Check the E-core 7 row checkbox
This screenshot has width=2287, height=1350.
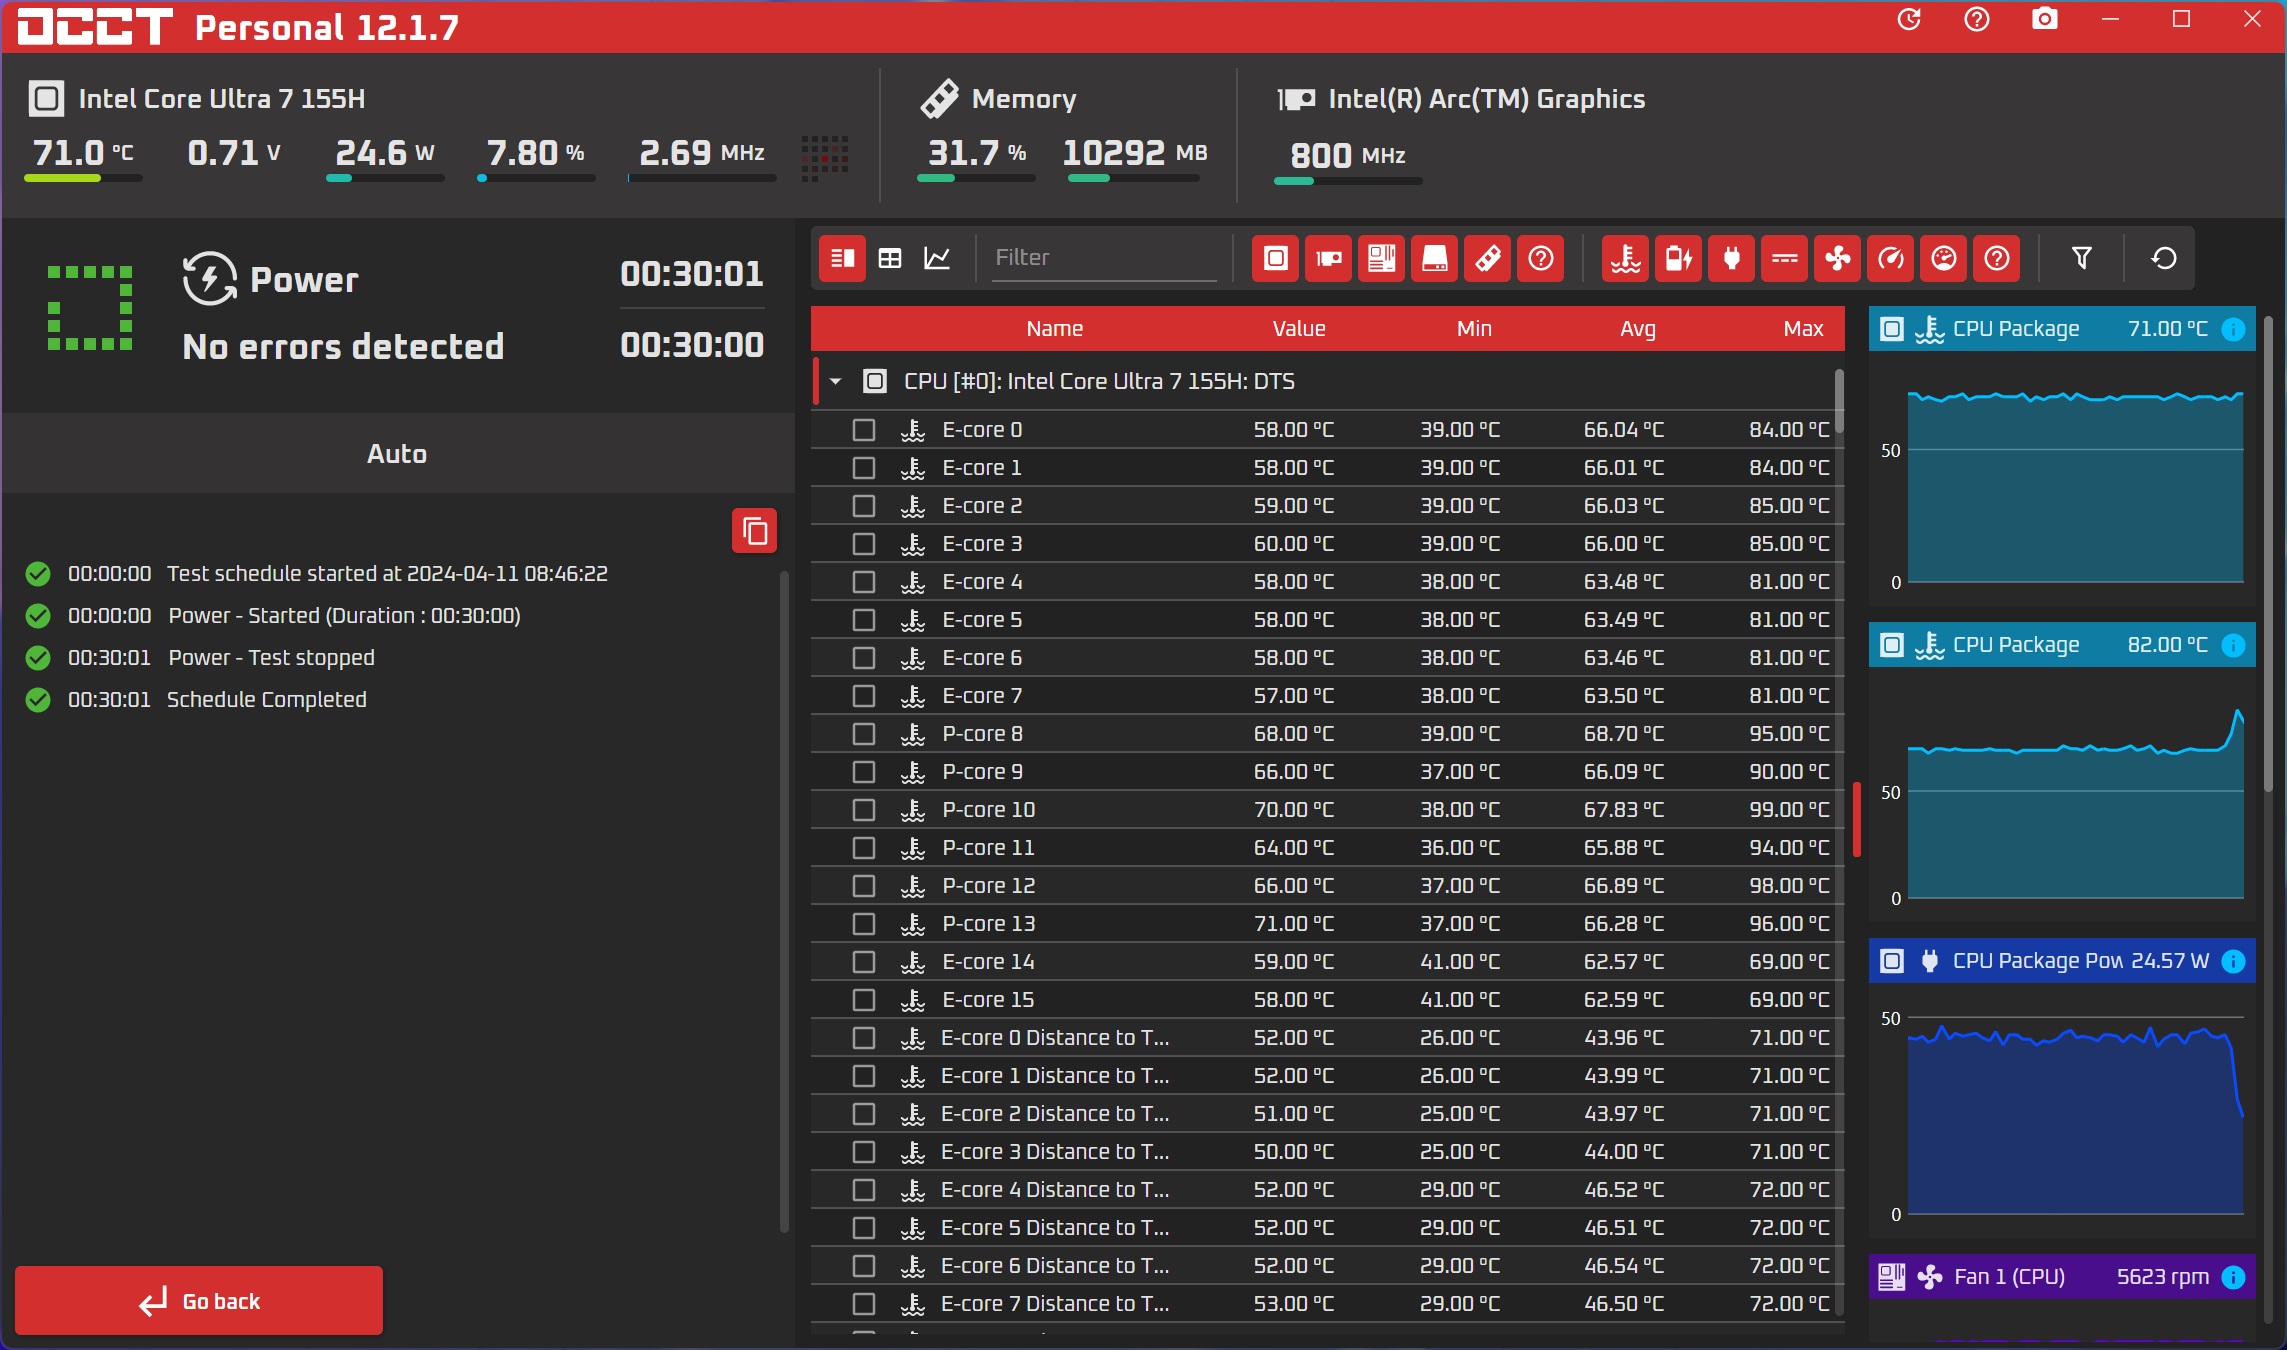coord(864,696)
